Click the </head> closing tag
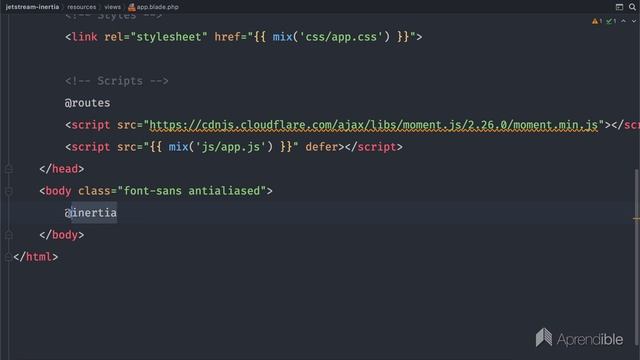640x360 pixels. (x=62, y=169)
